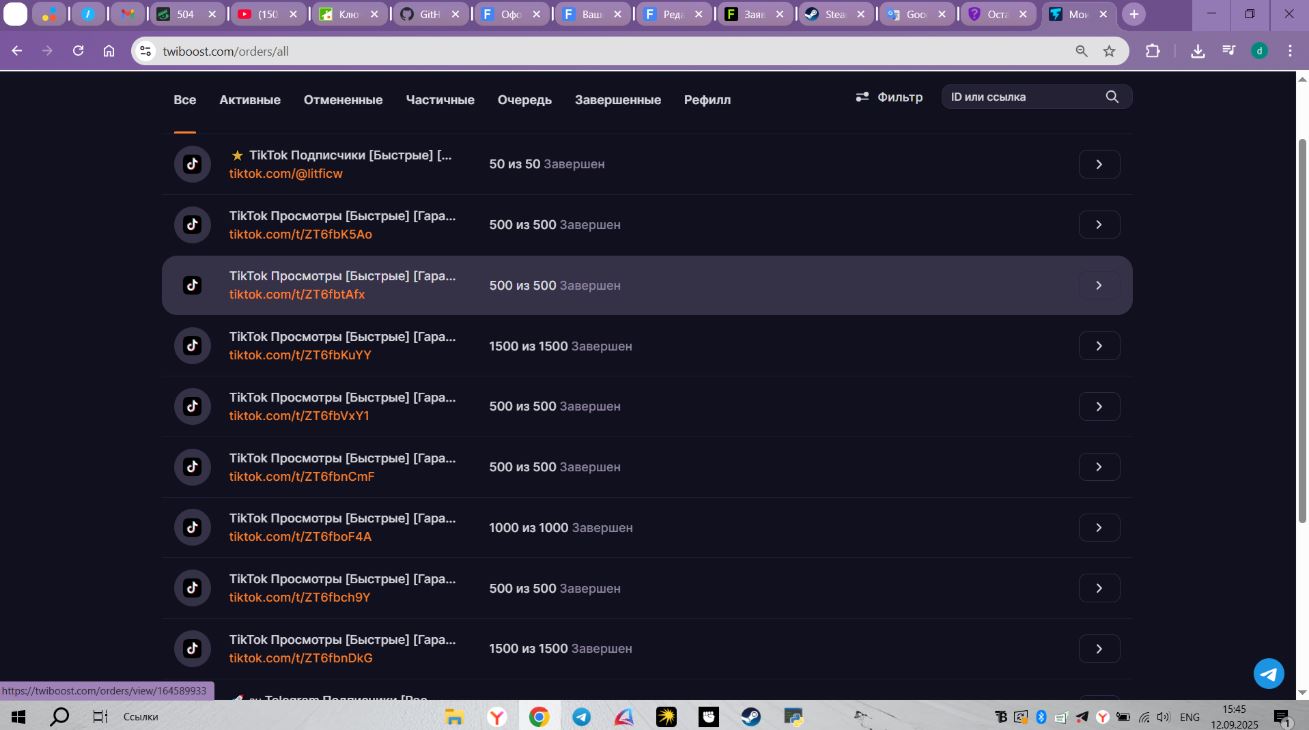Focus the ID или ссылка search field
The width and height of the screenshot is (1309, 730).
click(1037, 97)
